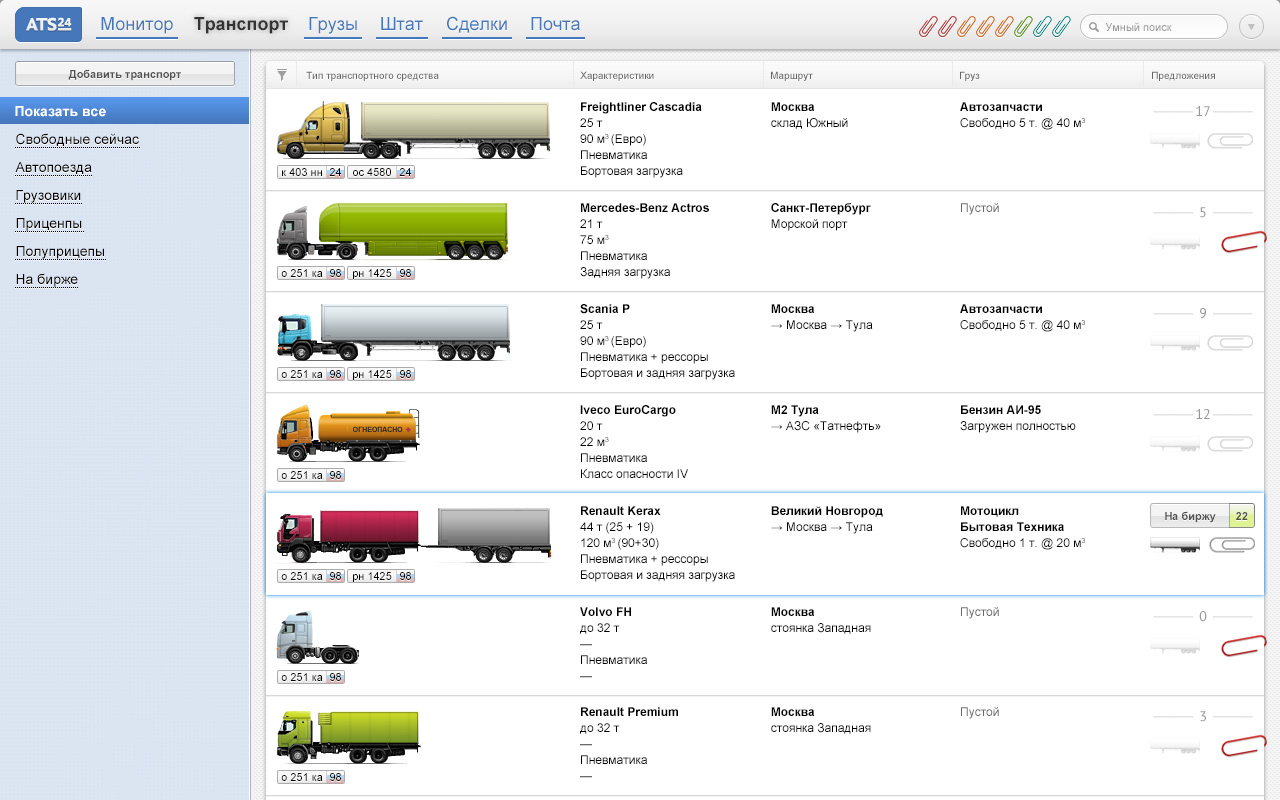Click the green 22 offers badge

click(1241, 516)
